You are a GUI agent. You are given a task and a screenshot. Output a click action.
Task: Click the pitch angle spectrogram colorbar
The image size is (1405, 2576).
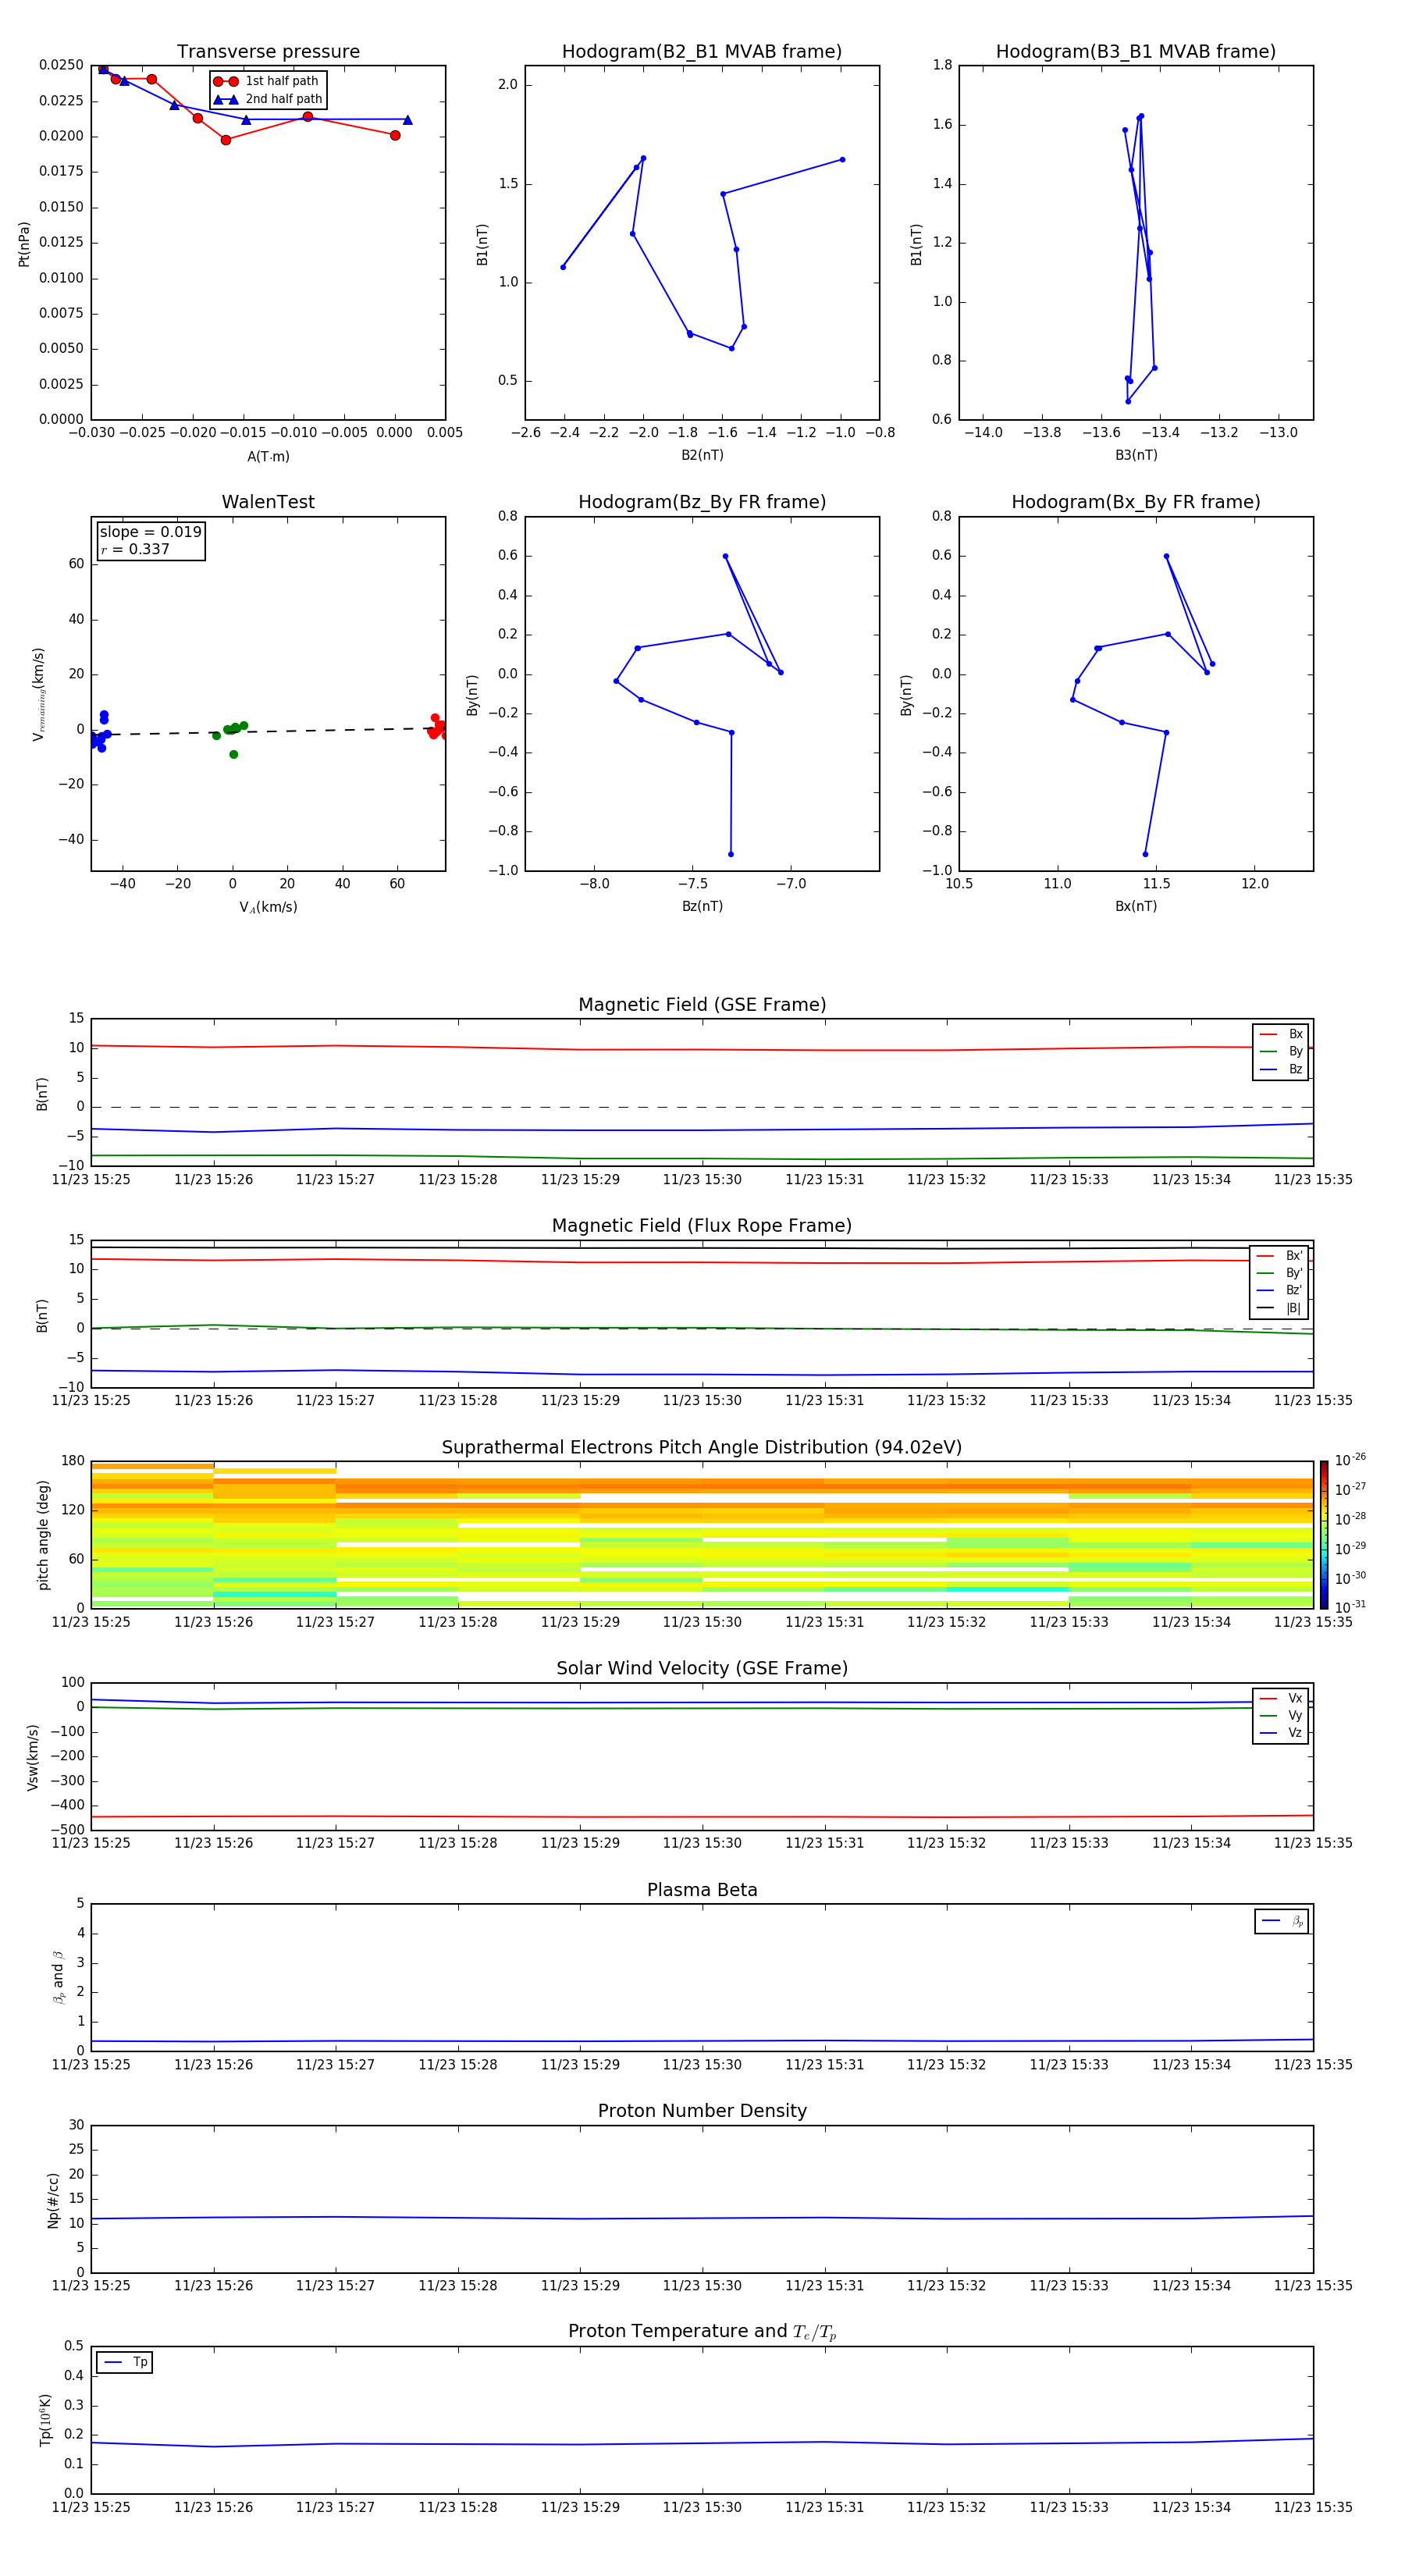(x=1324, y=1534)
